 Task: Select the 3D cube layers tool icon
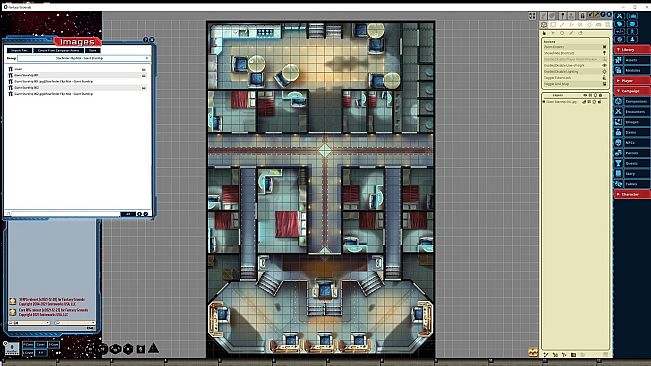tap(544, 25)
